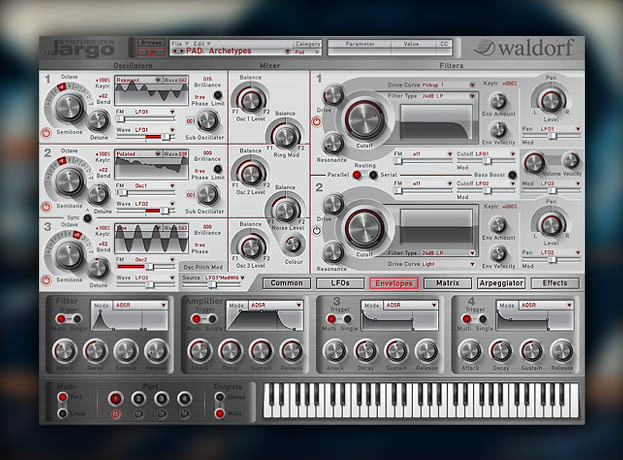Toggle the oscillator Sync switch
This screenshot has height=460, width=623.
pyautogui.click(x=87, y=218)
